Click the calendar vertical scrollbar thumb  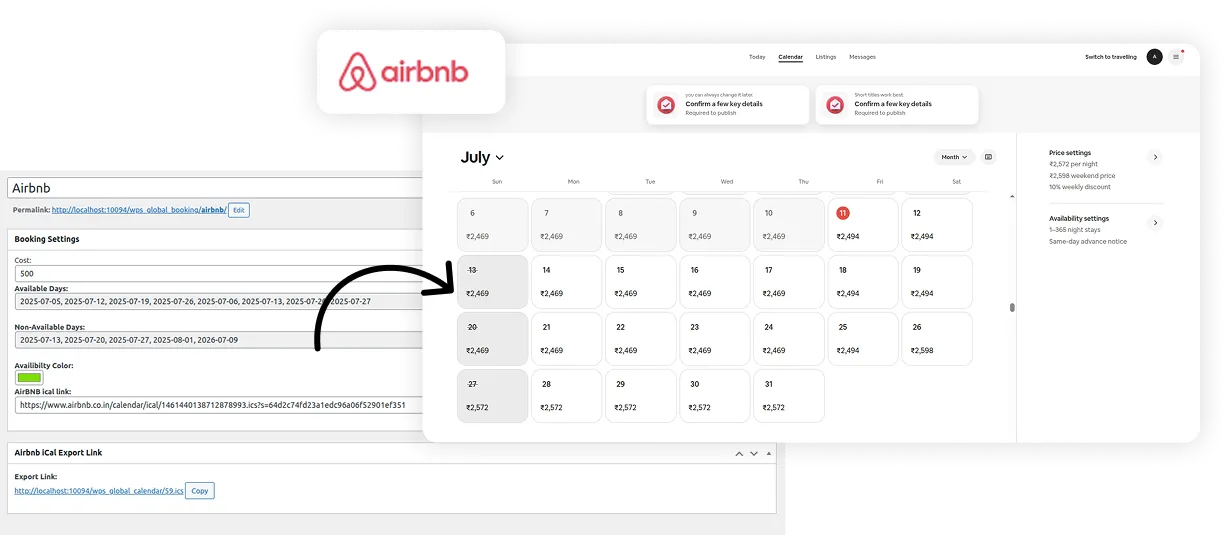point(1012,308)
